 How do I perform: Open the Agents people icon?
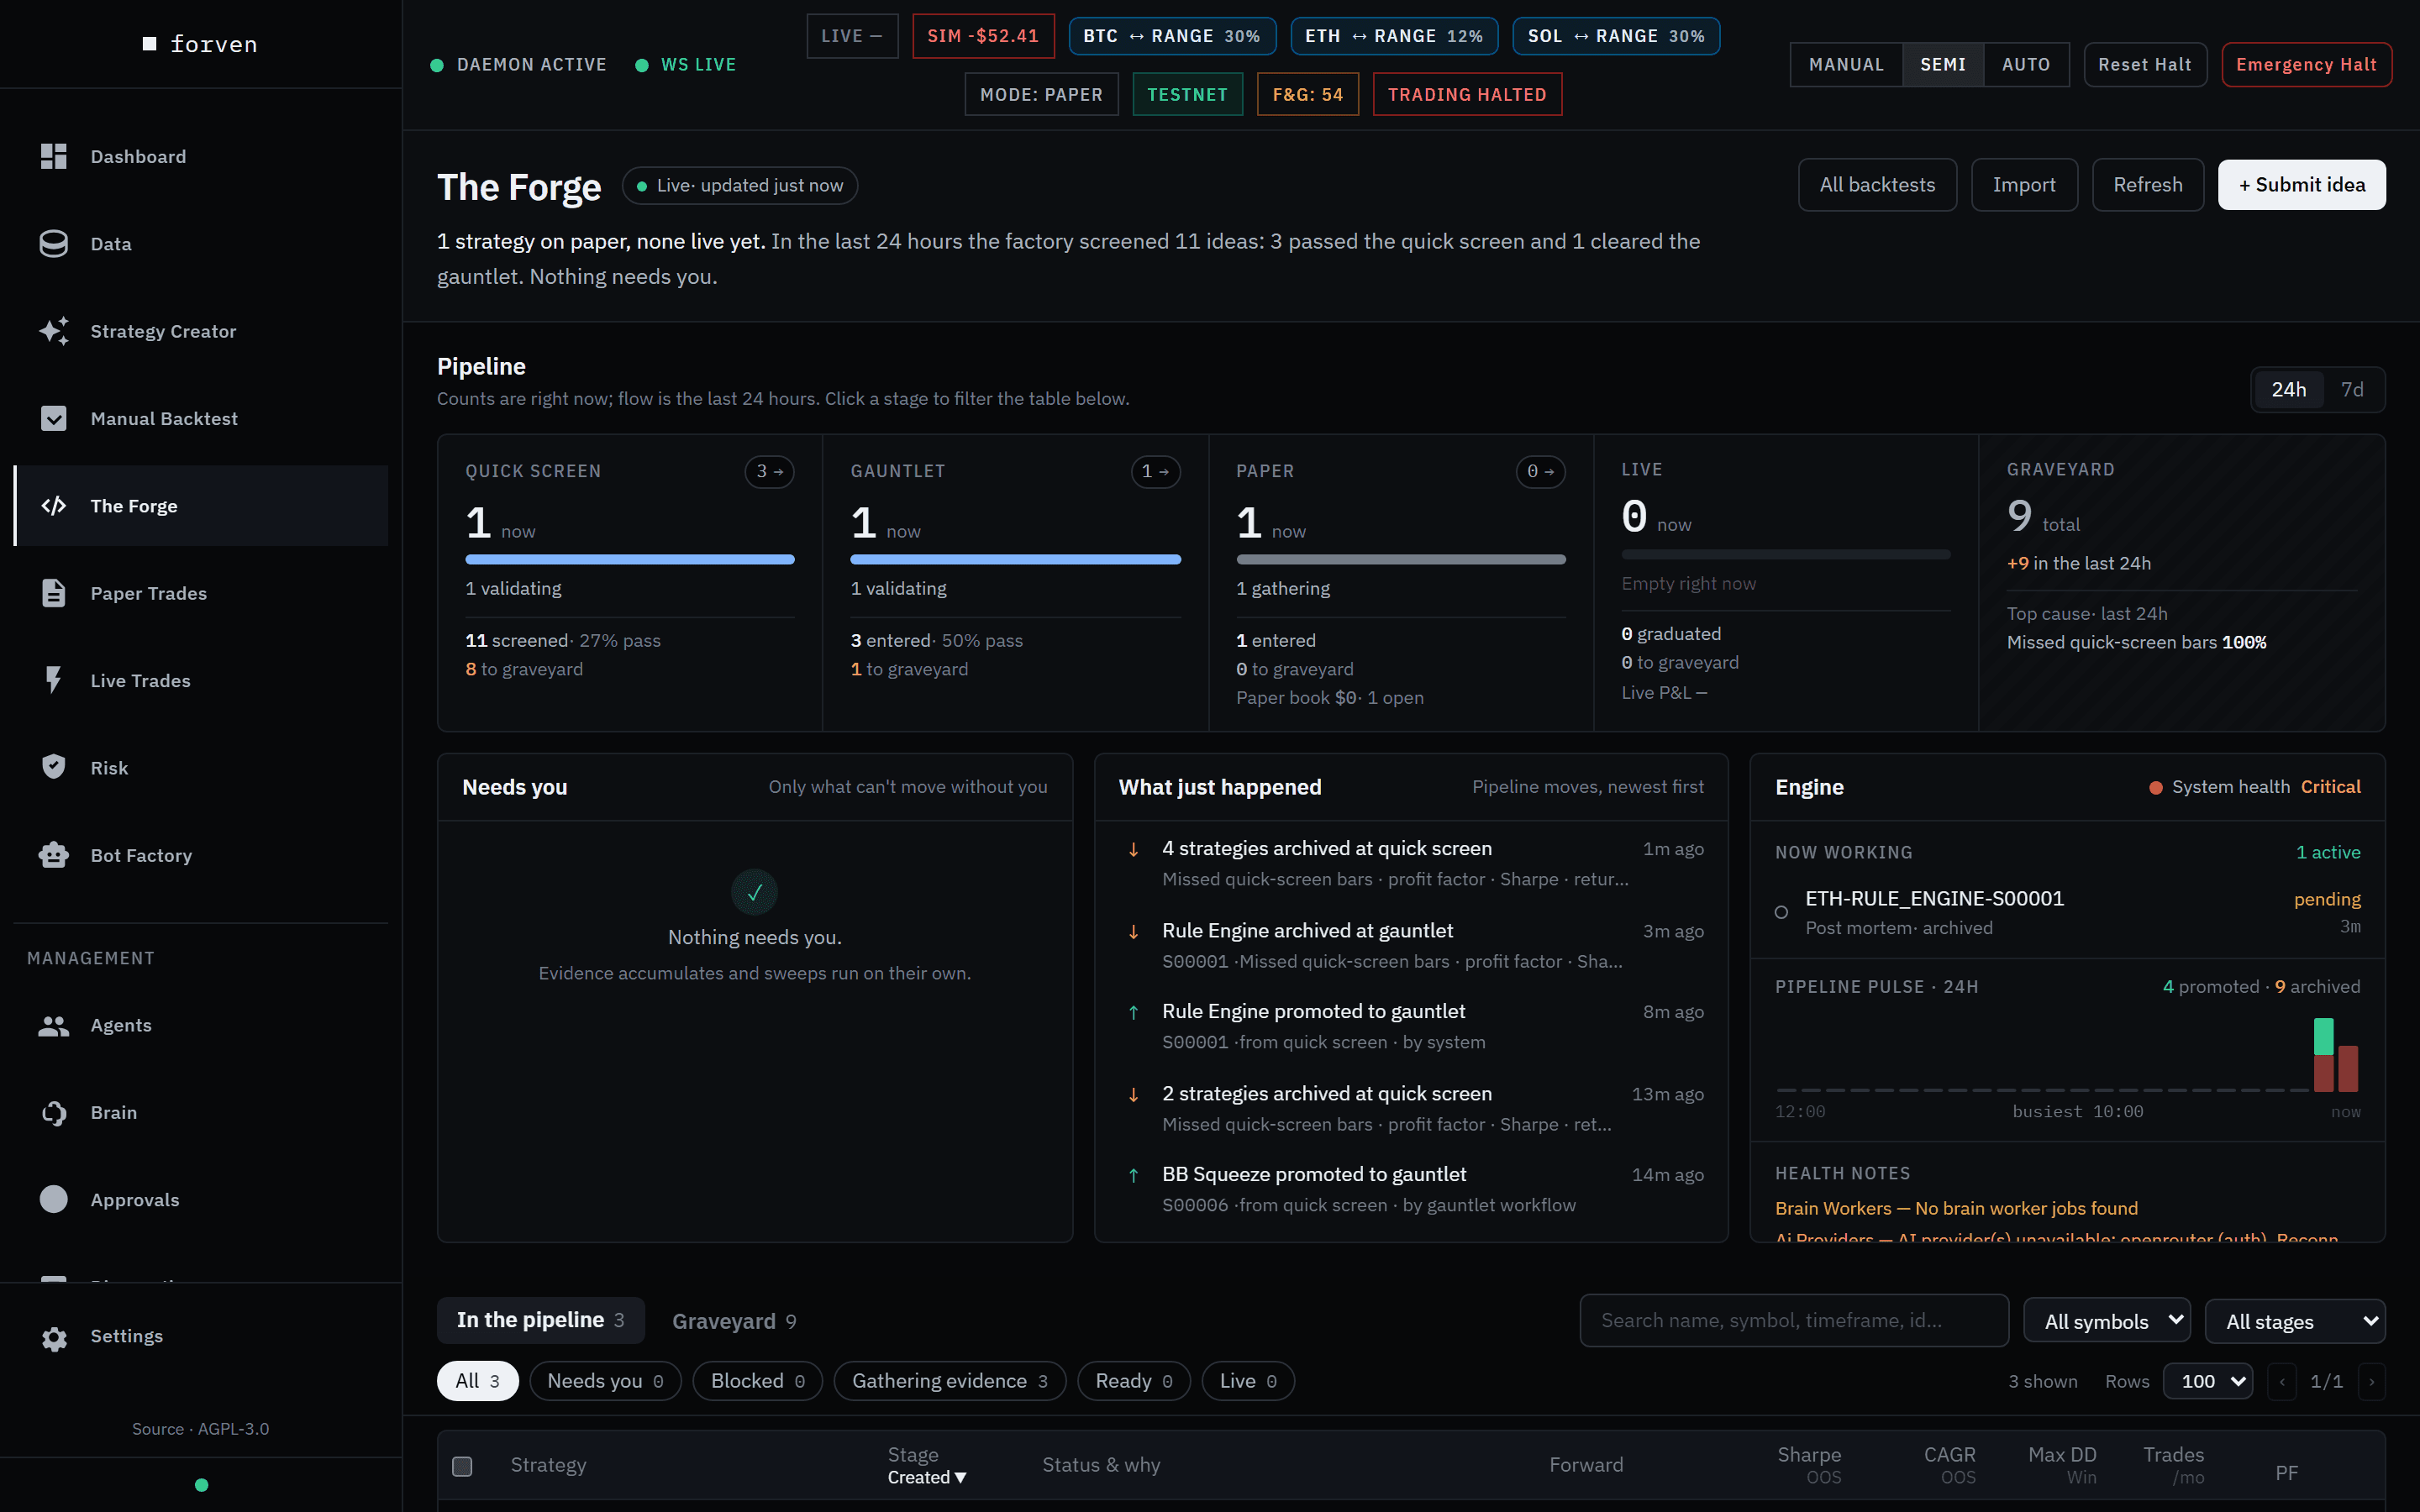(53, 1025)
